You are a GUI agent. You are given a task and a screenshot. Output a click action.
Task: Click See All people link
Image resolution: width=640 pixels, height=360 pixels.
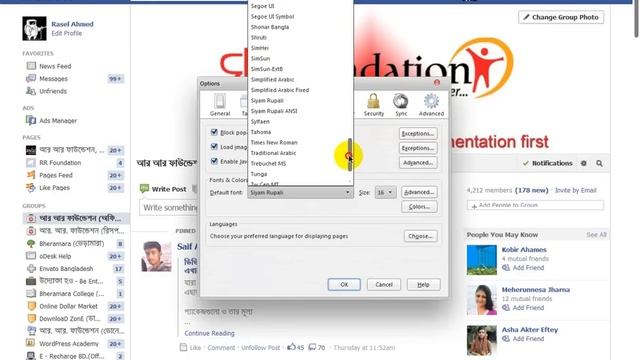[x=596, y=235]
